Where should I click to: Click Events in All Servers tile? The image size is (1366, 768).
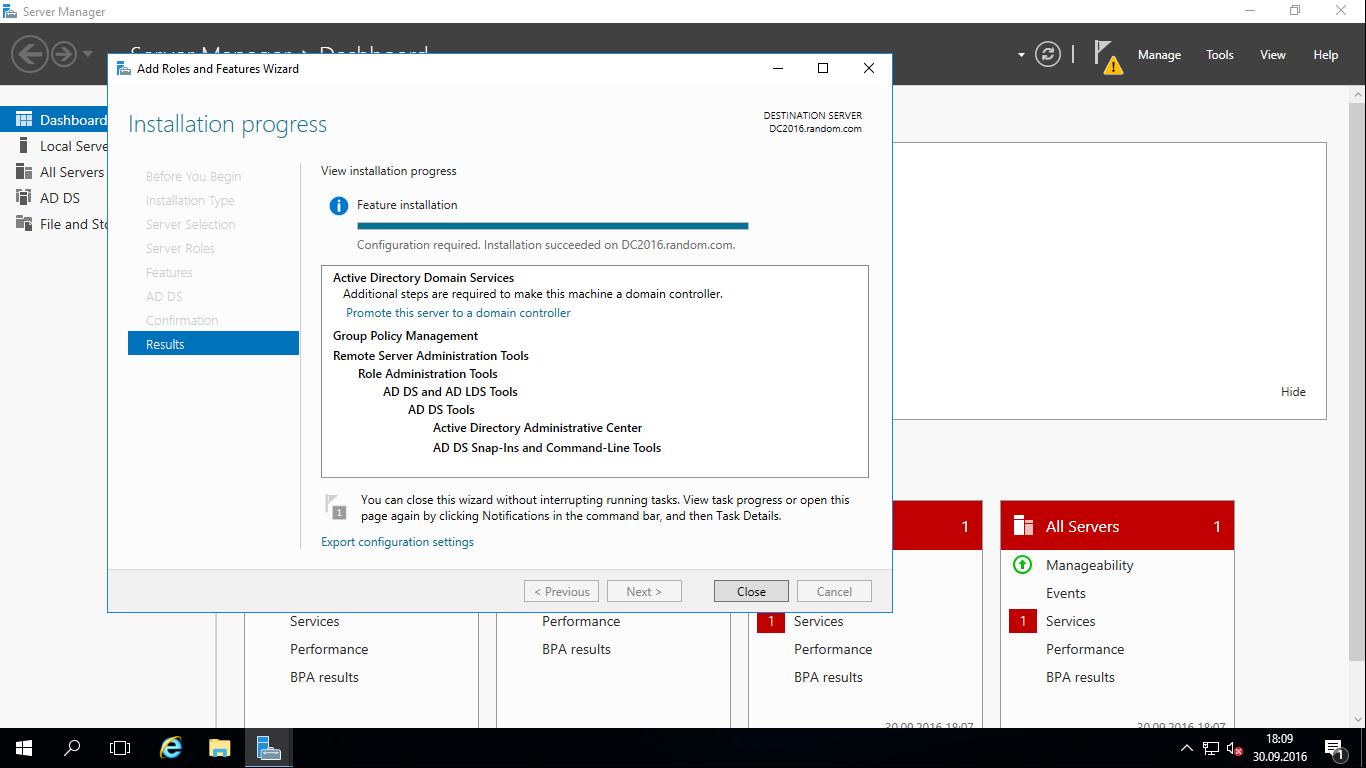coord(1065,593)
